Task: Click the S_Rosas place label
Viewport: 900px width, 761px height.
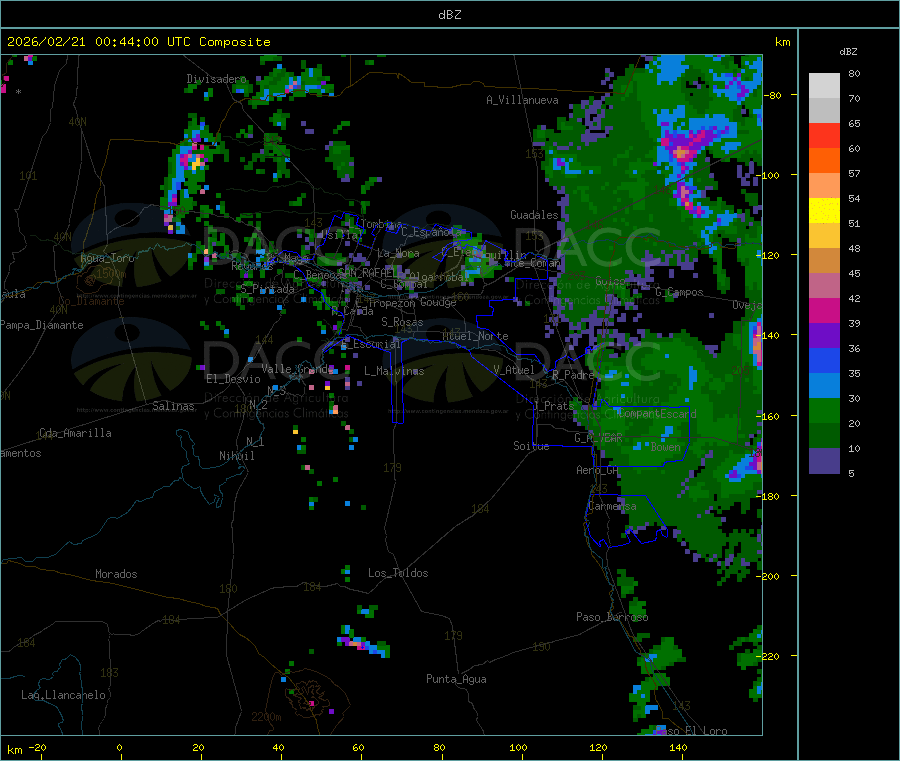Action: pos(402,323)
